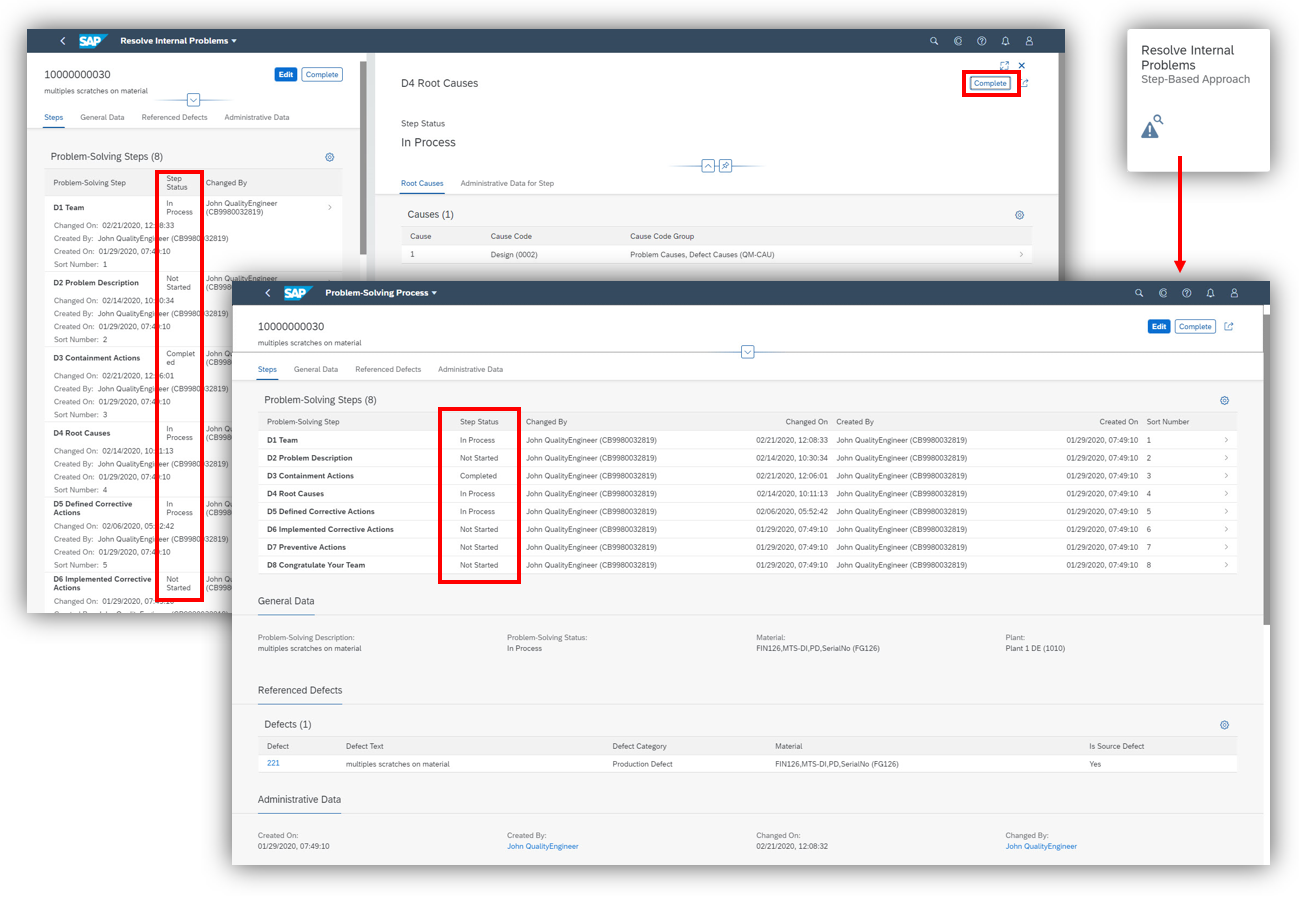Screen dimensions: 1299x898
Task: Open D1 Team row chevron in back window
Action: (x=330, y=208)
